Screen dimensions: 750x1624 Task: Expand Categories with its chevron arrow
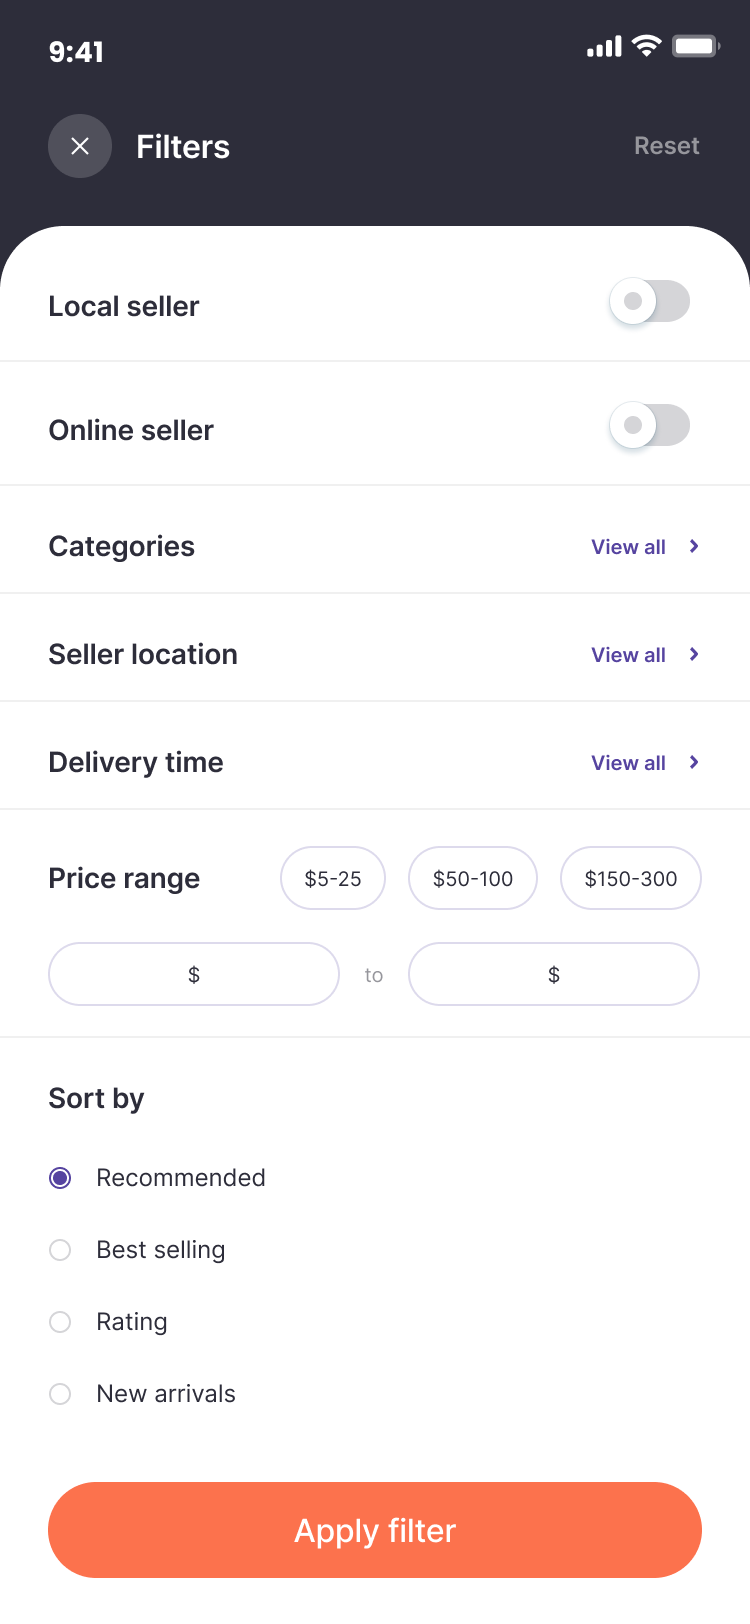(694, 546)
